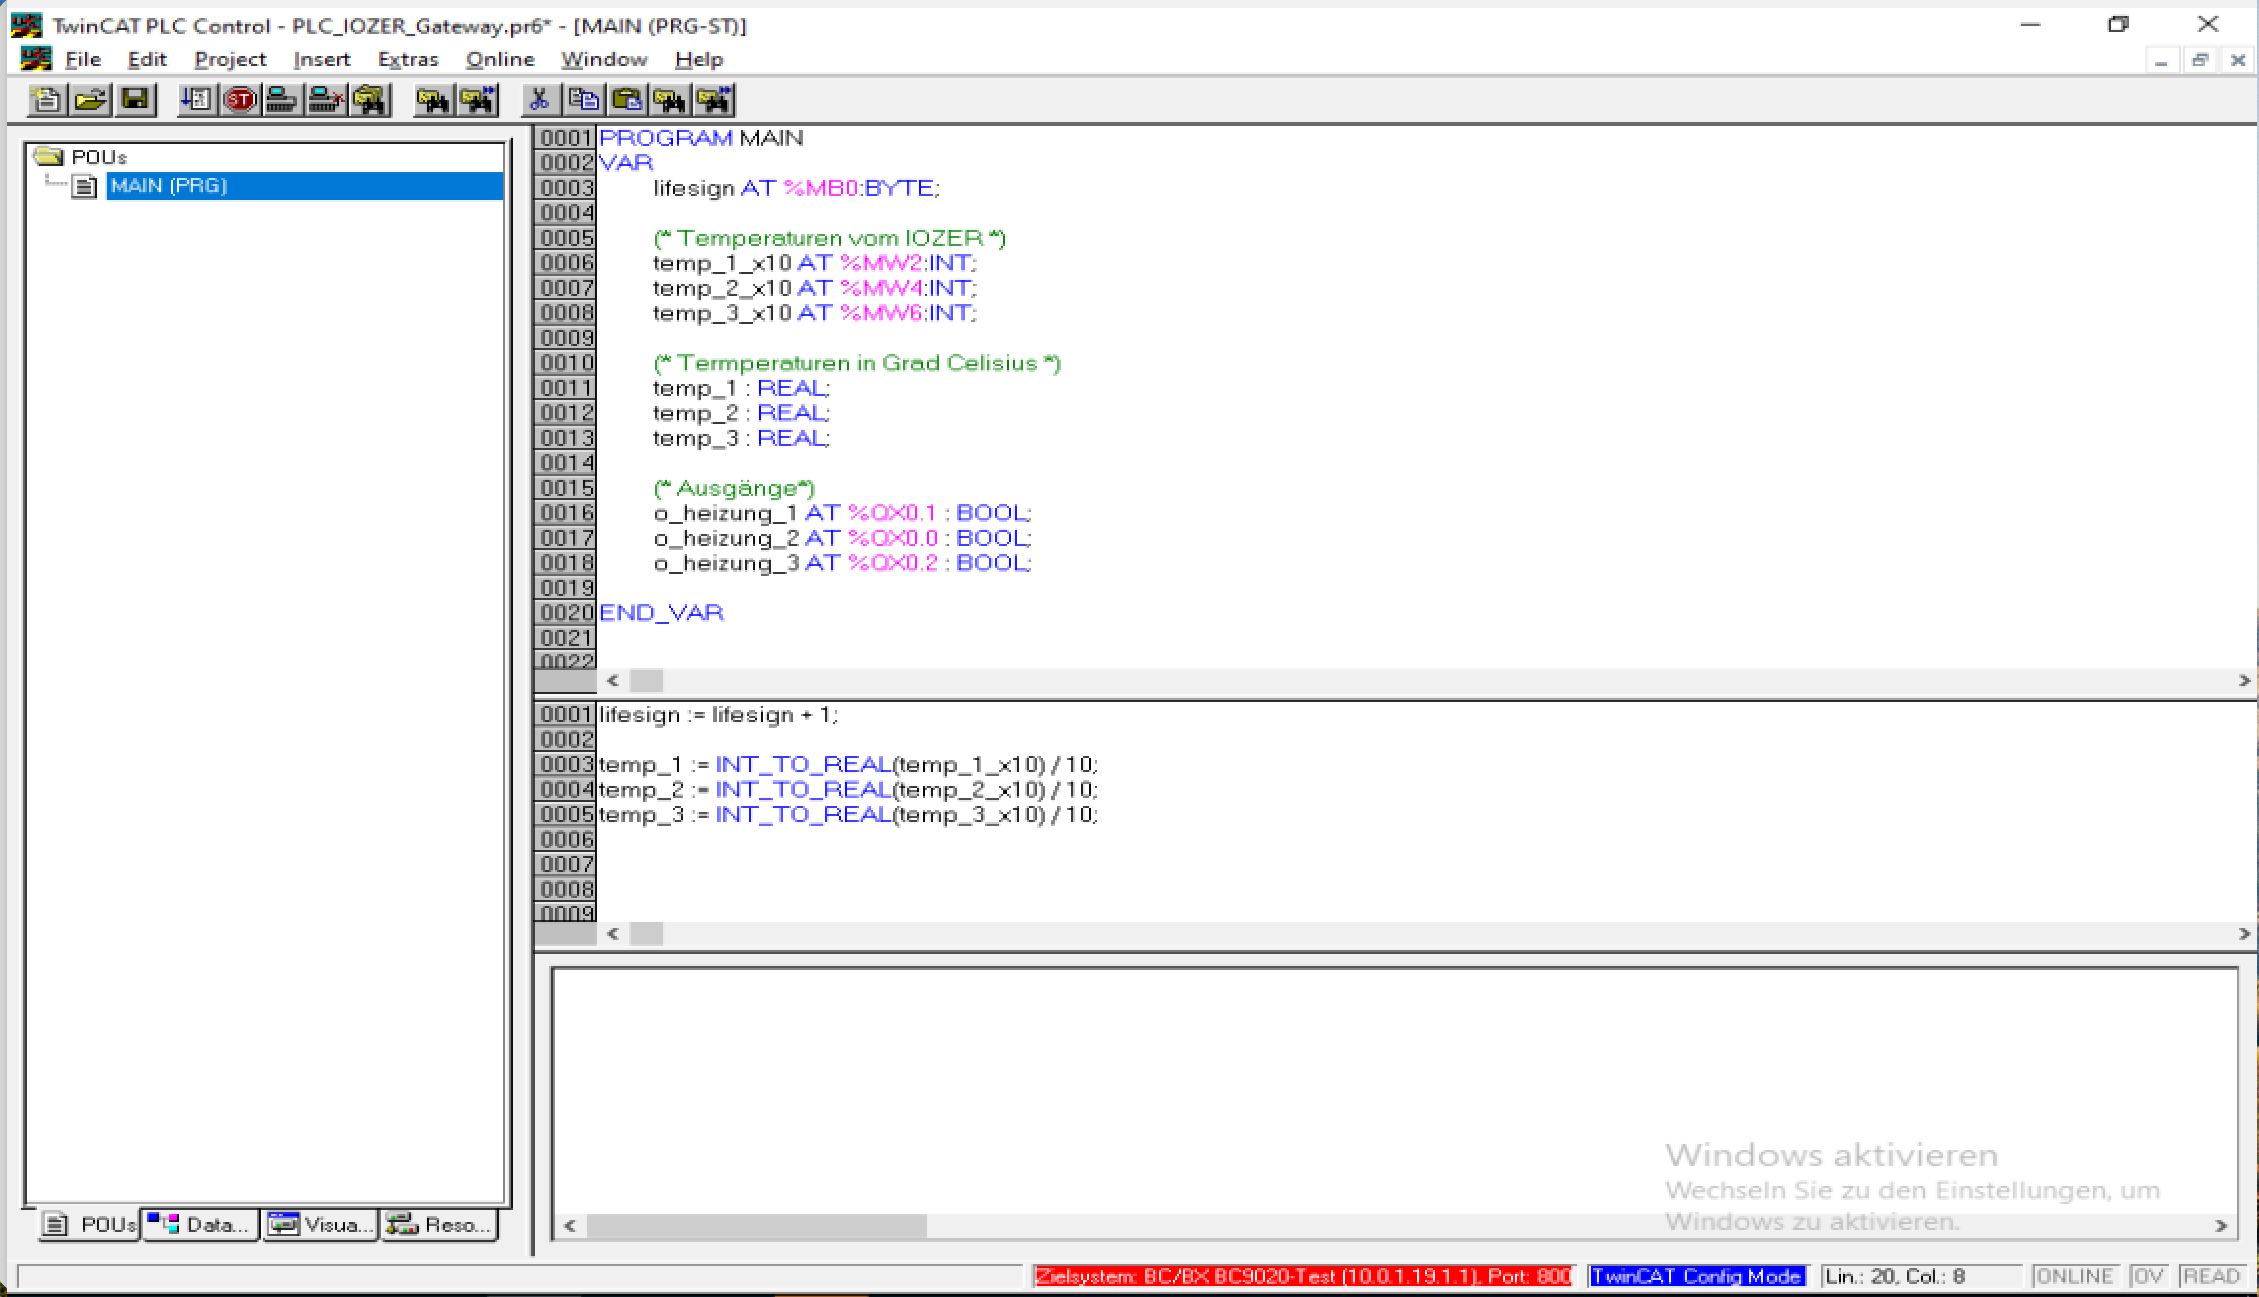Click declaration pane's horizontal scroll thumb

click(x=646, y=681)
